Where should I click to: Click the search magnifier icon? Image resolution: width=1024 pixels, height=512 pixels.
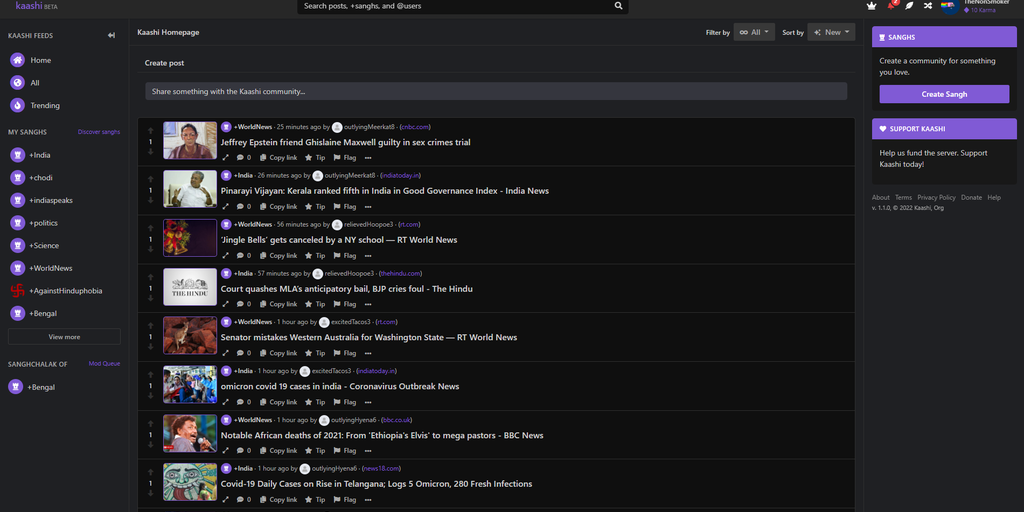[618, 6]
